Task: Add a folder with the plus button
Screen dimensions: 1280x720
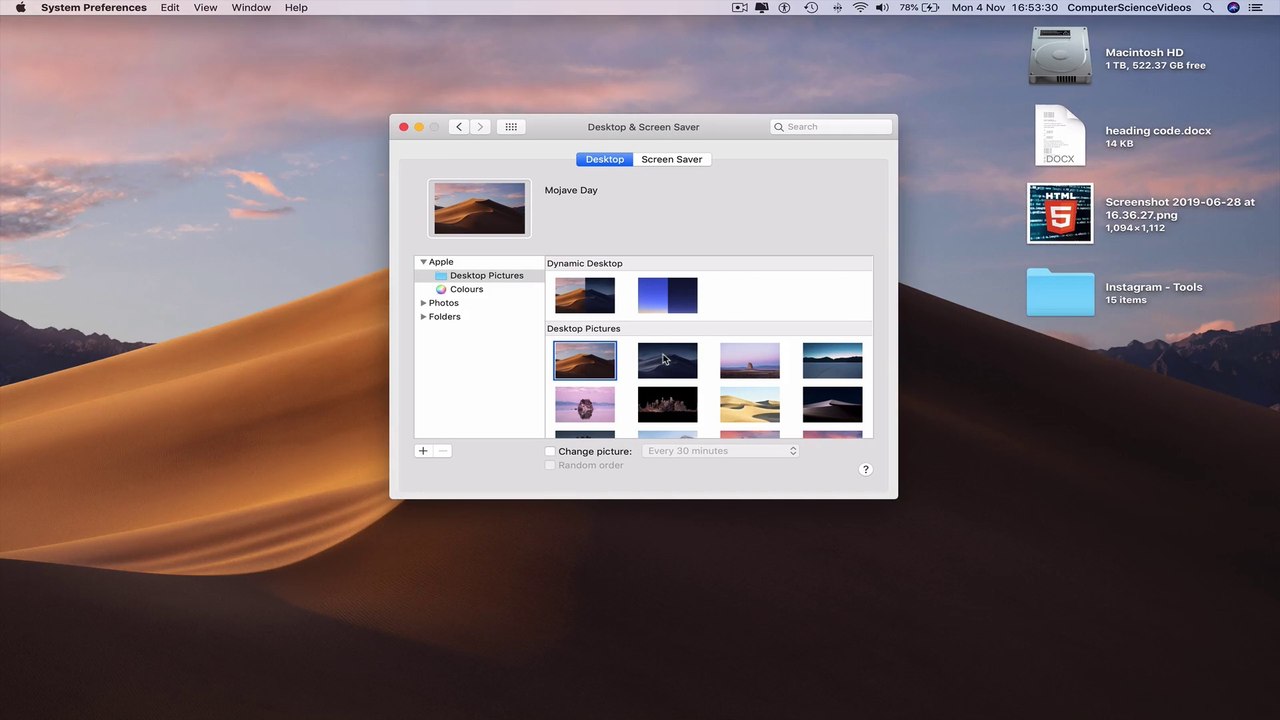Action: coord(423,451)
